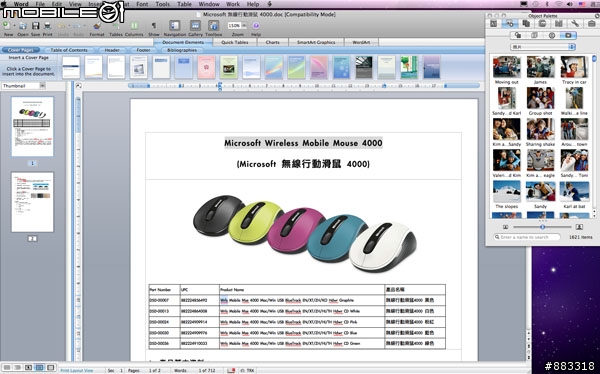Open the Font menu
Viewport: 600px width, 374px height.
(x=142, y=4)
